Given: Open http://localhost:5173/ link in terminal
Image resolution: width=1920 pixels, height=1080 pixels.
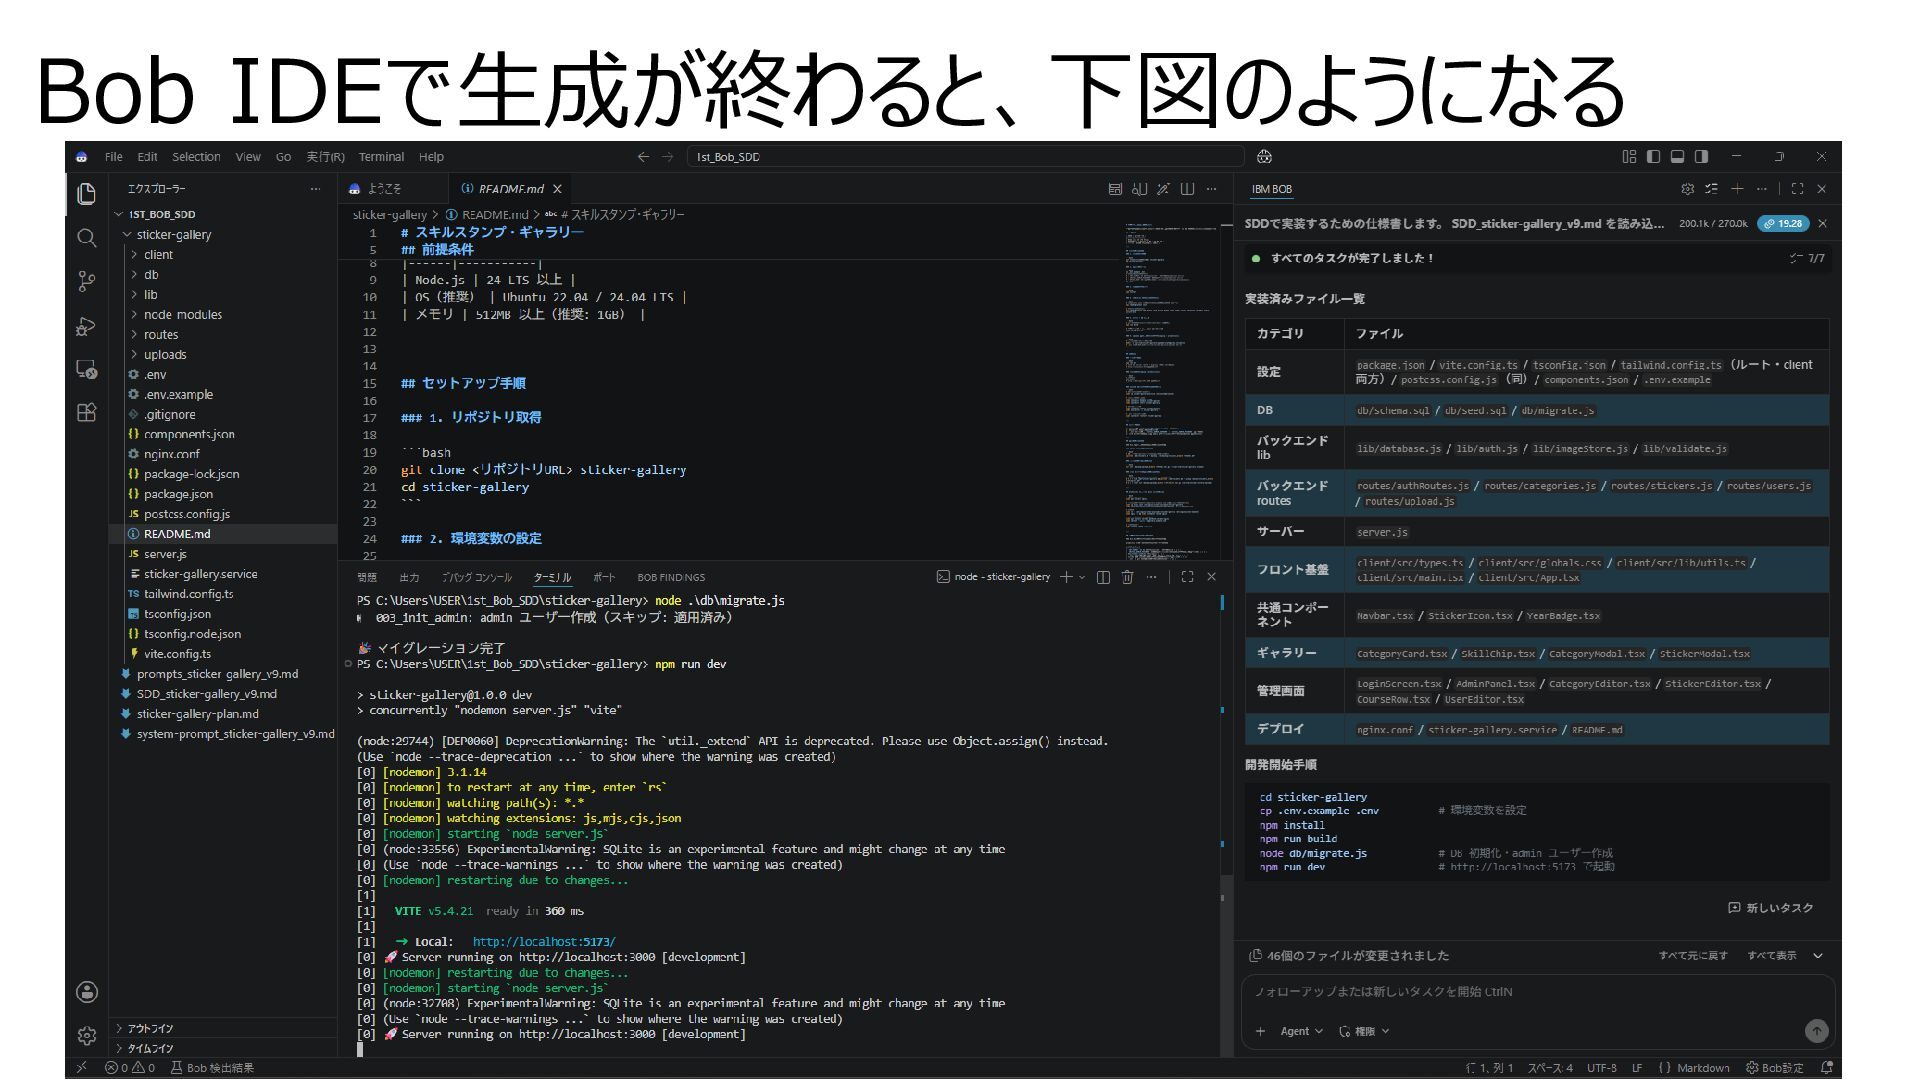Looking at the screenshot, I should click(x=544, y=942).
